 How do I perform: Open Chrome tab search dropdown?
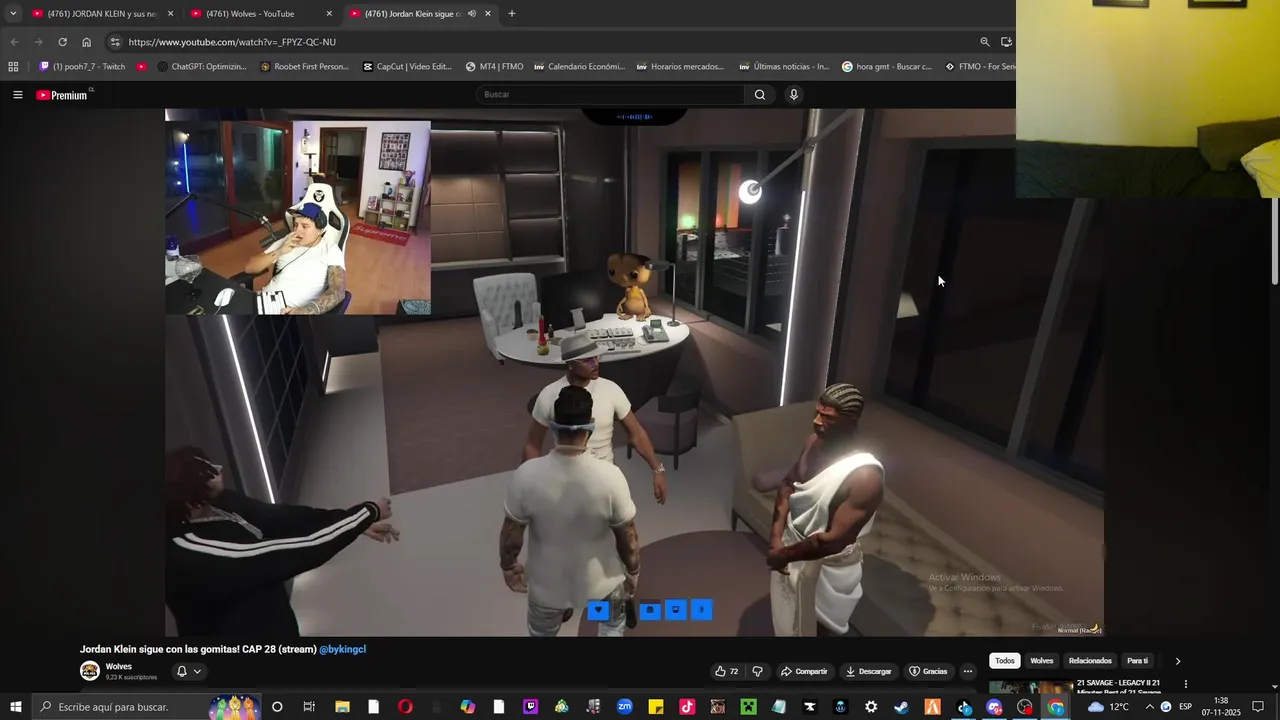[13, 14]
